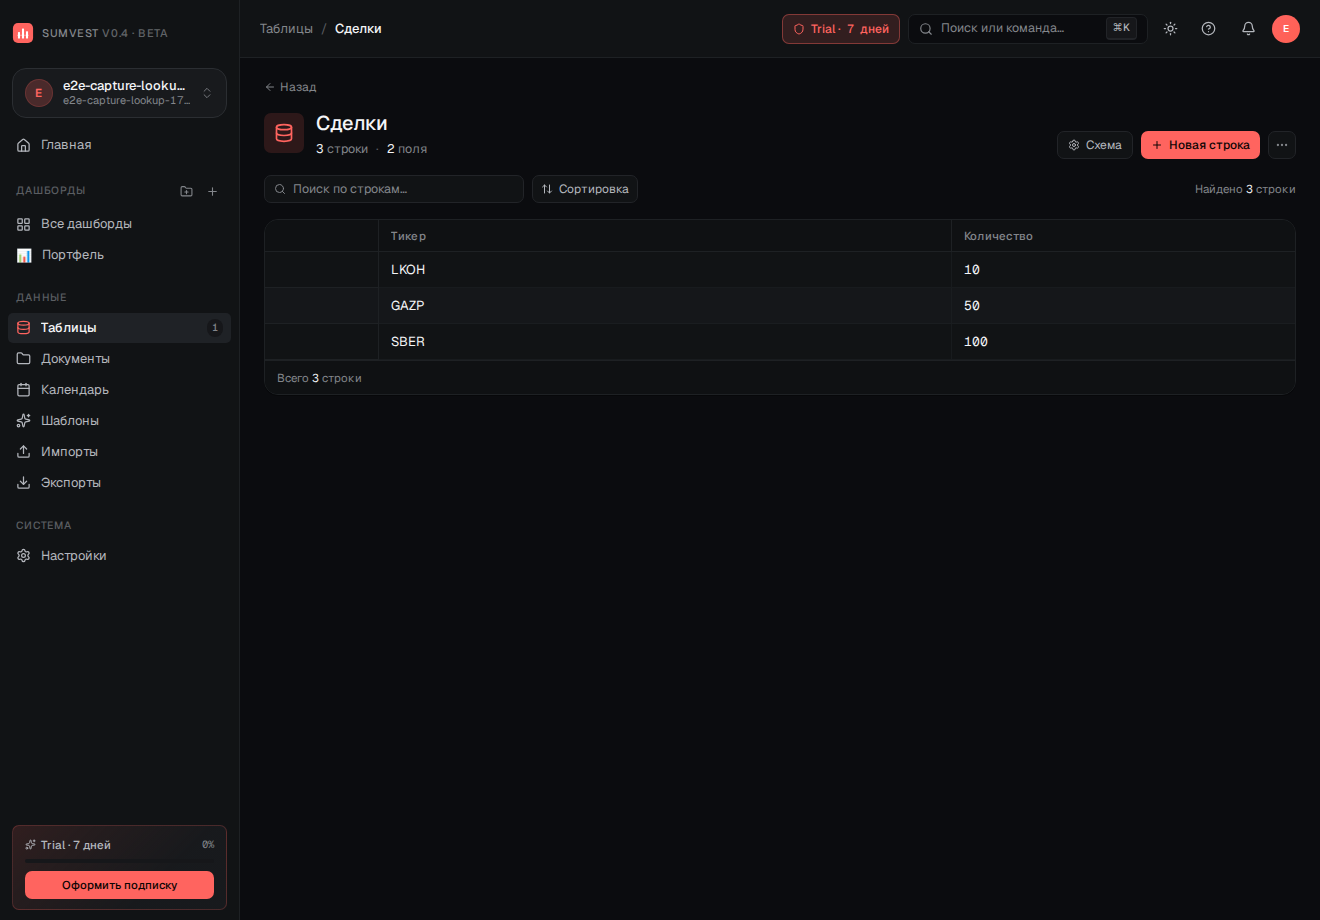1320x920 pixels.
Task: Open the user avatar menu E
Action: click(1286, 29)
